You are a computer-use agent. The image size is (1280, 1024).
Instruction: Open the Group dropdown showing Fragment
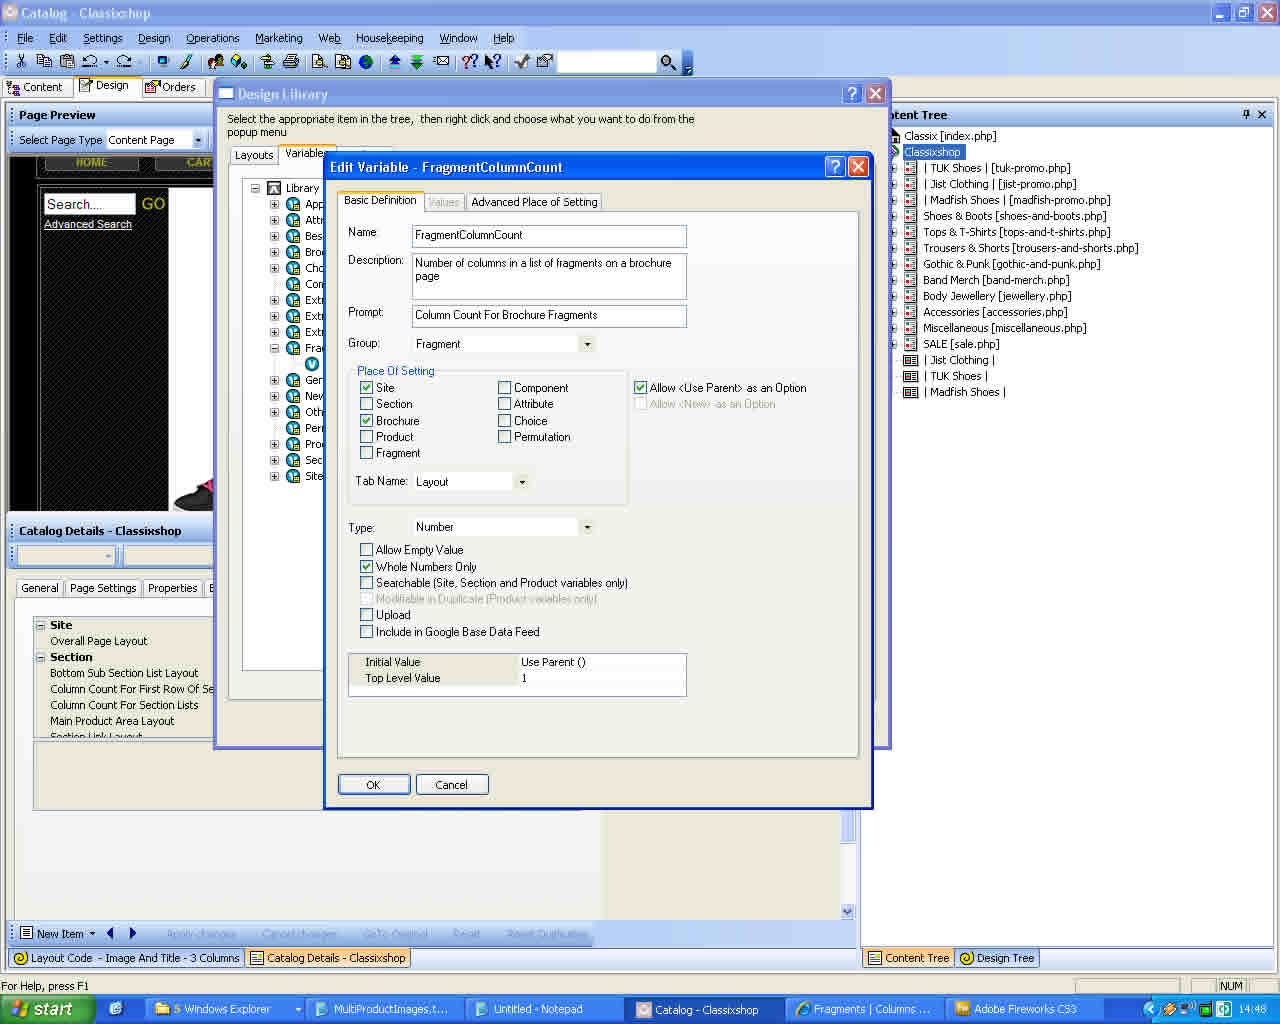pos(587,344)
